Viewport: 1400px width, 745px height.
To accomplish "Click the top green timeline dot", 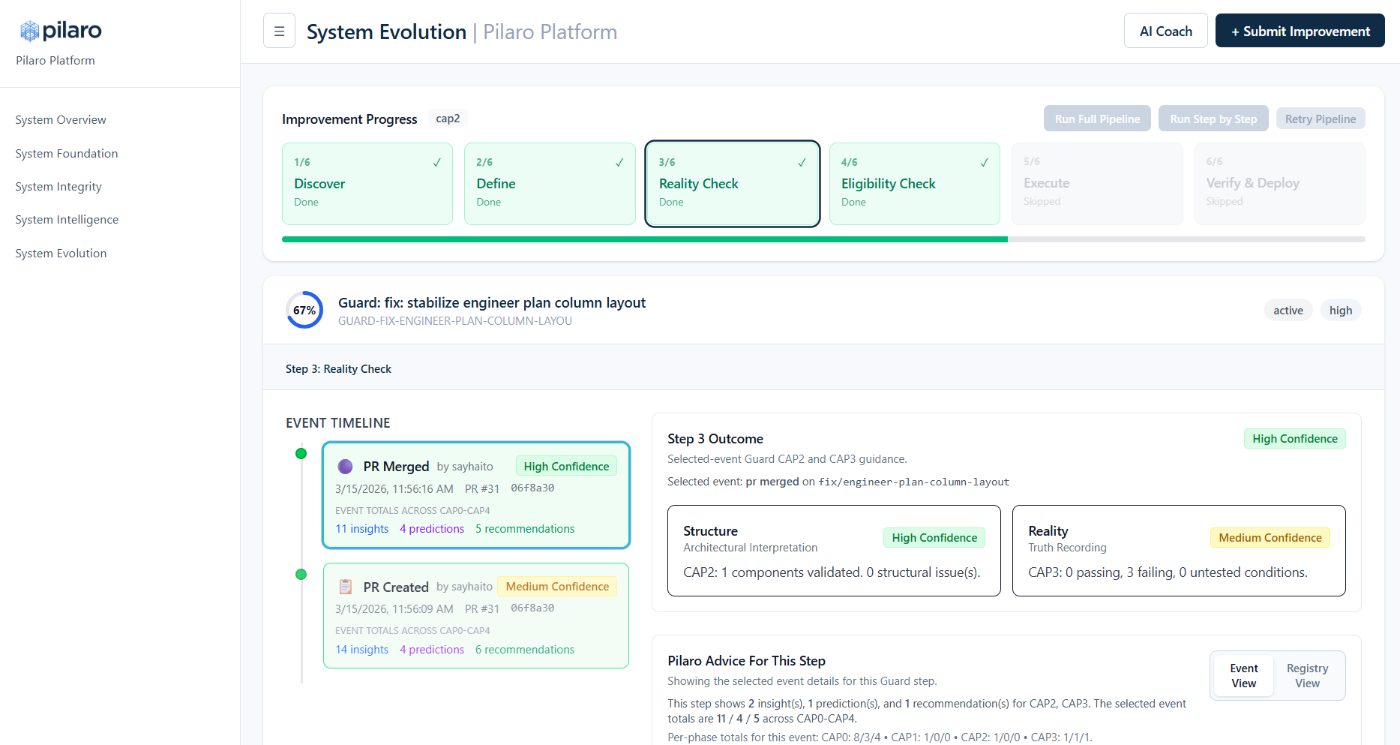I will (x=301, y=454).
